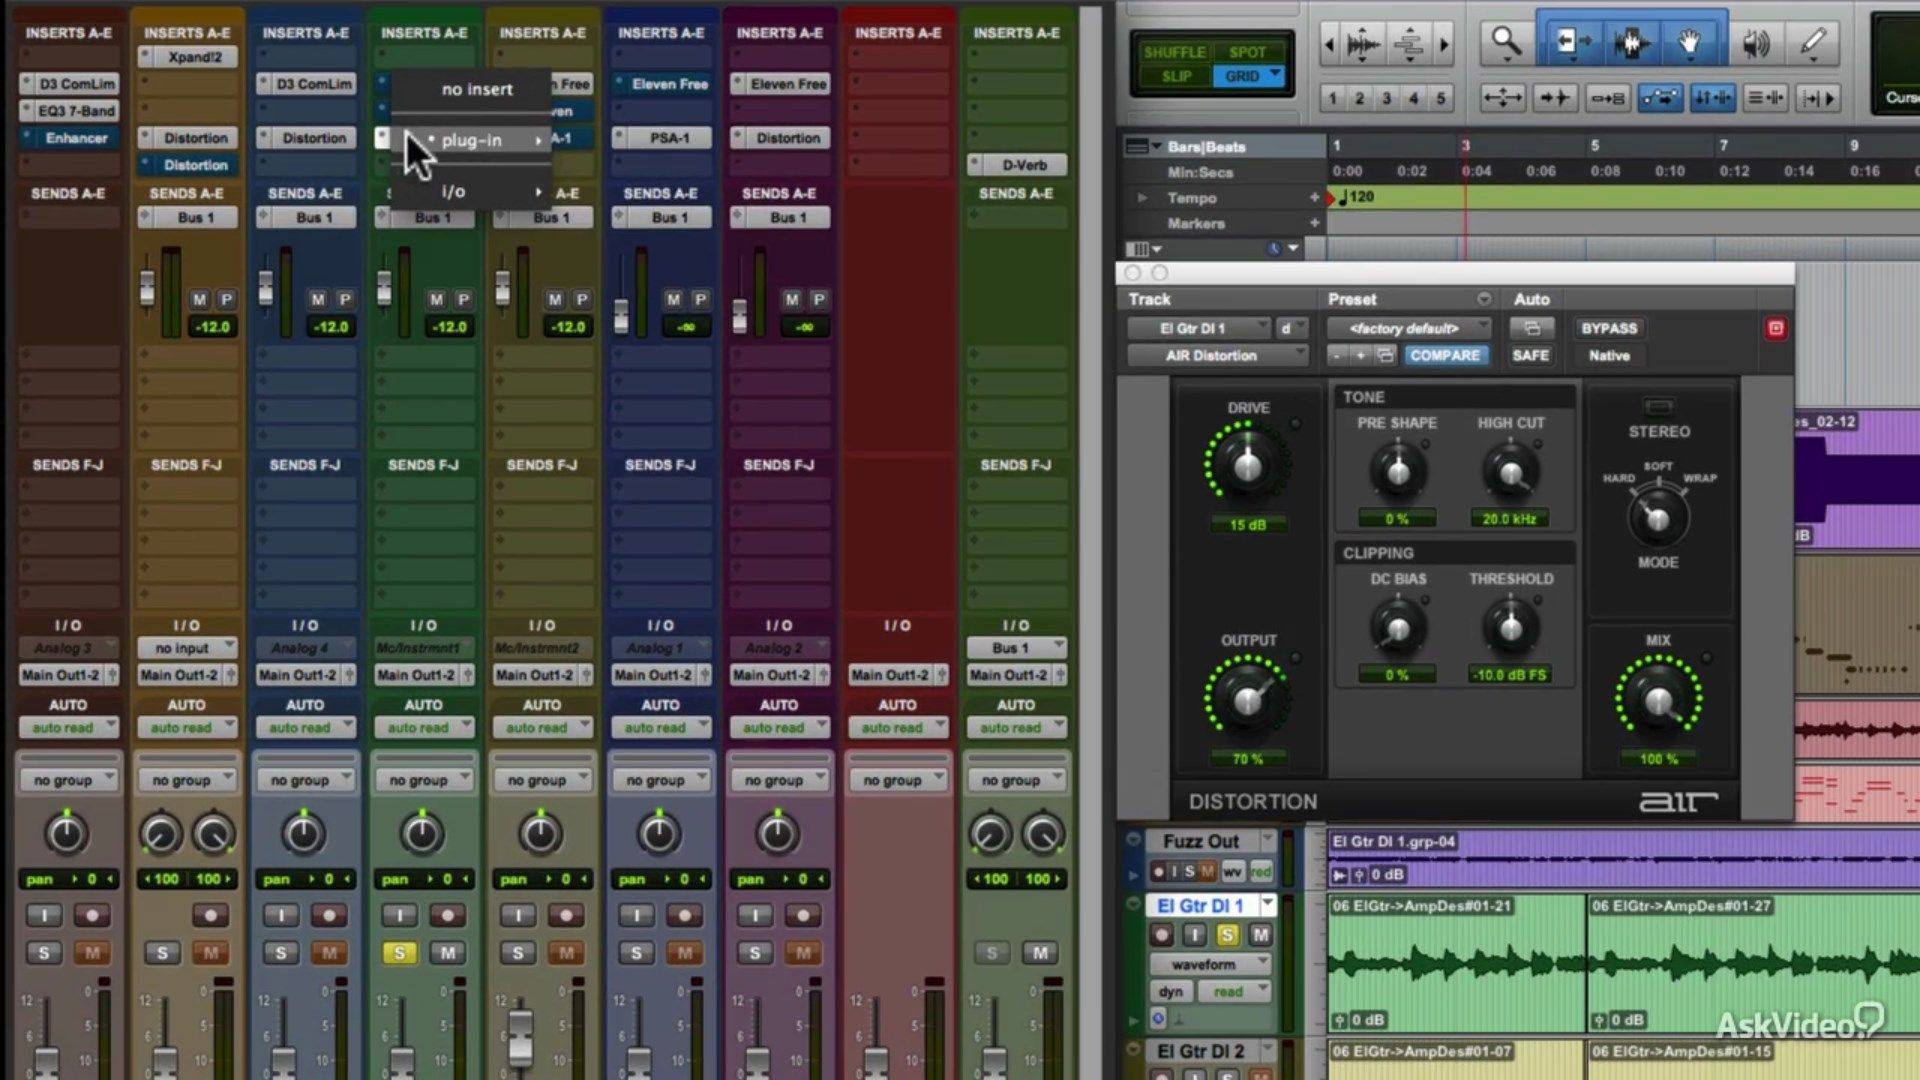Viewport: 1920px width, 1080px height.
Task: Click the horizontal zoom out left arrow
Action: coord(1328,44)
